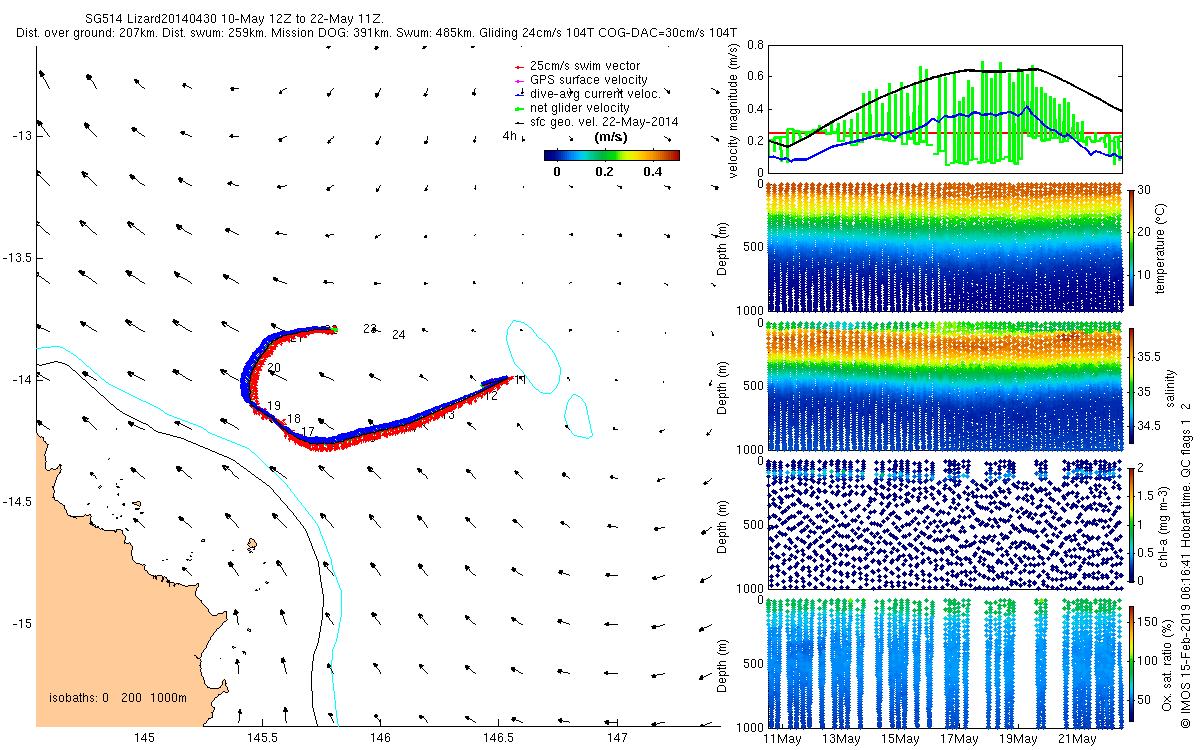Click the '146.5' longitude tick on the map
The height and width of the screenshot is (750, 1200).
click(x=499, y=738)
